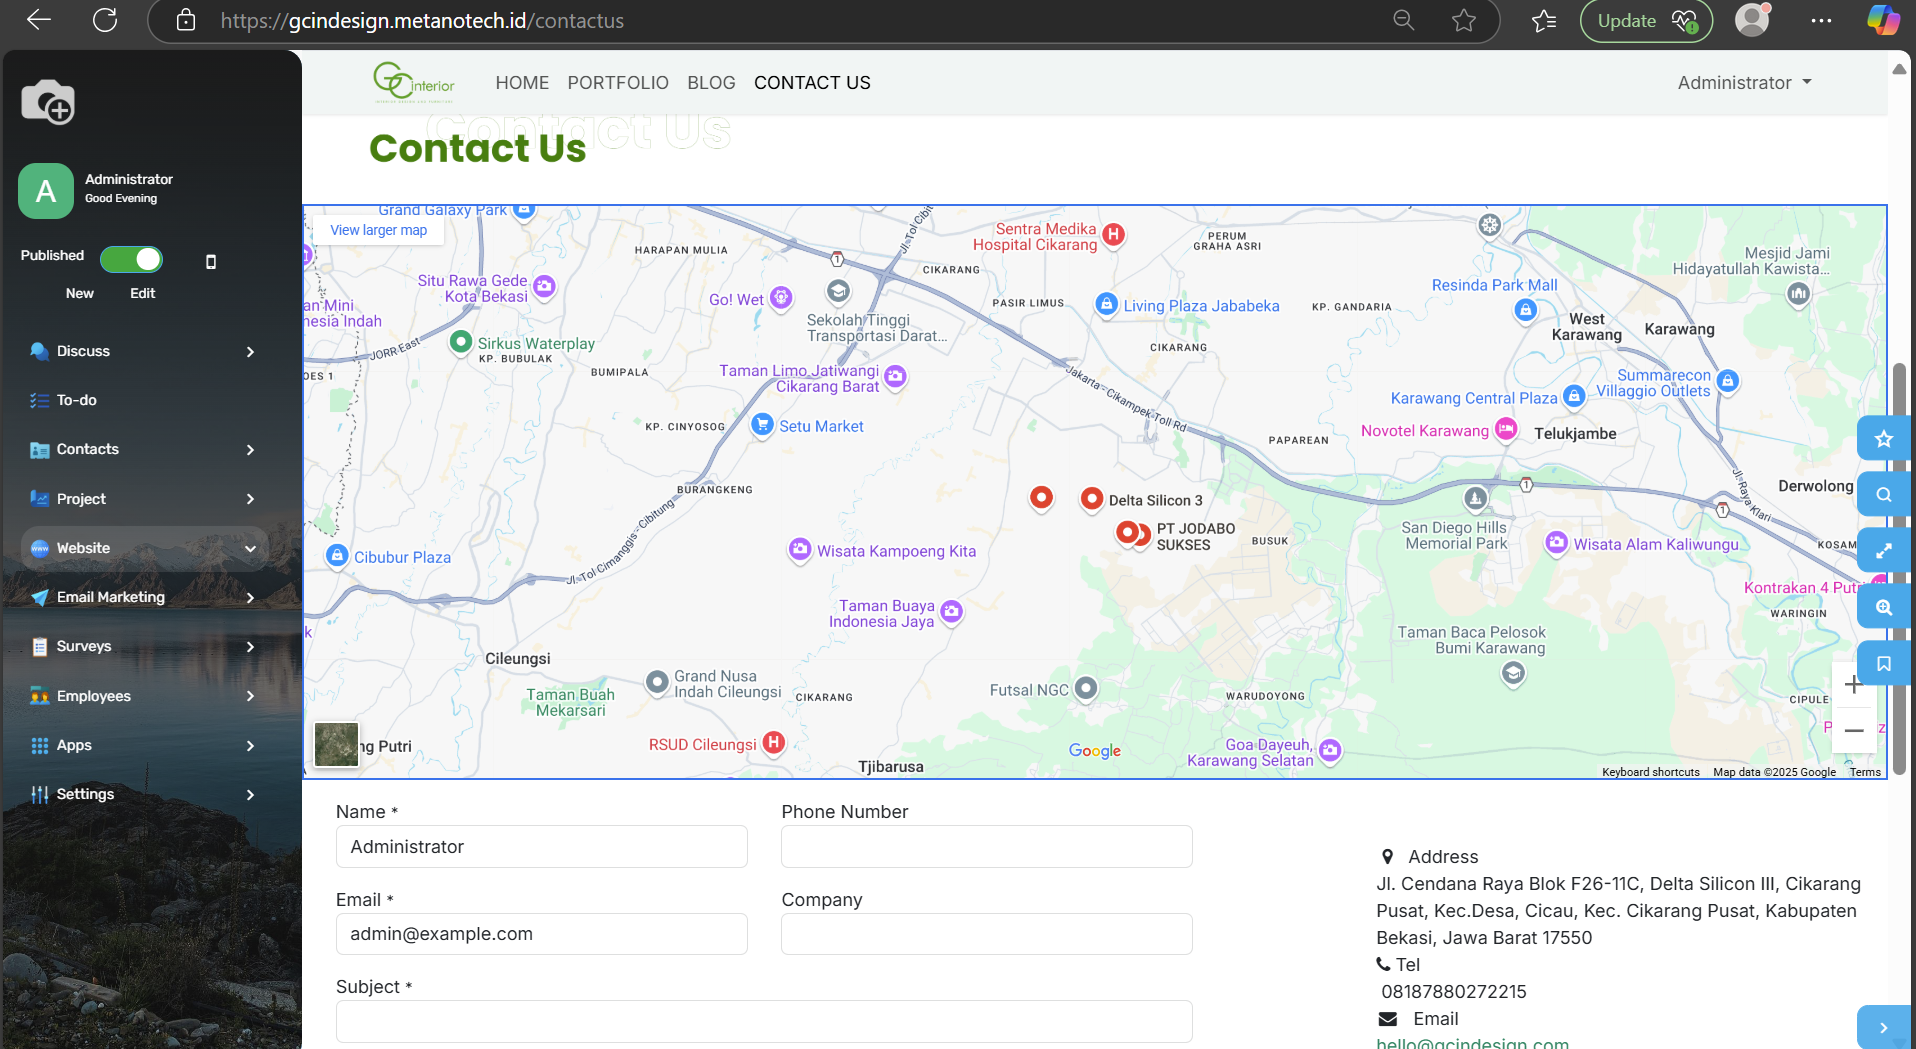Click the Sentra Medika Hospital marker

point(1113,235)
